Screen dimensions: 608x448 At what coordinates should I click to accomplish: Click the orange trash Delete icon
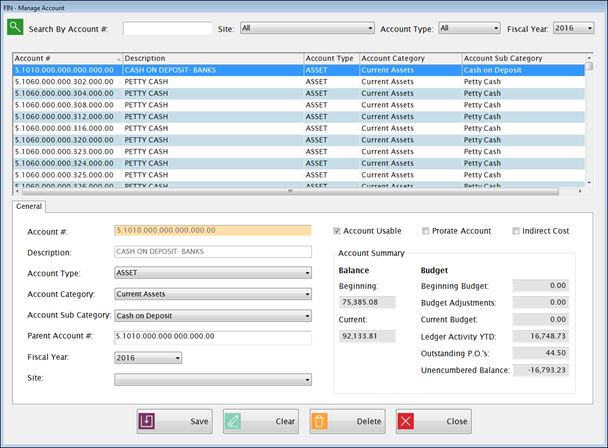click(319, 421)
